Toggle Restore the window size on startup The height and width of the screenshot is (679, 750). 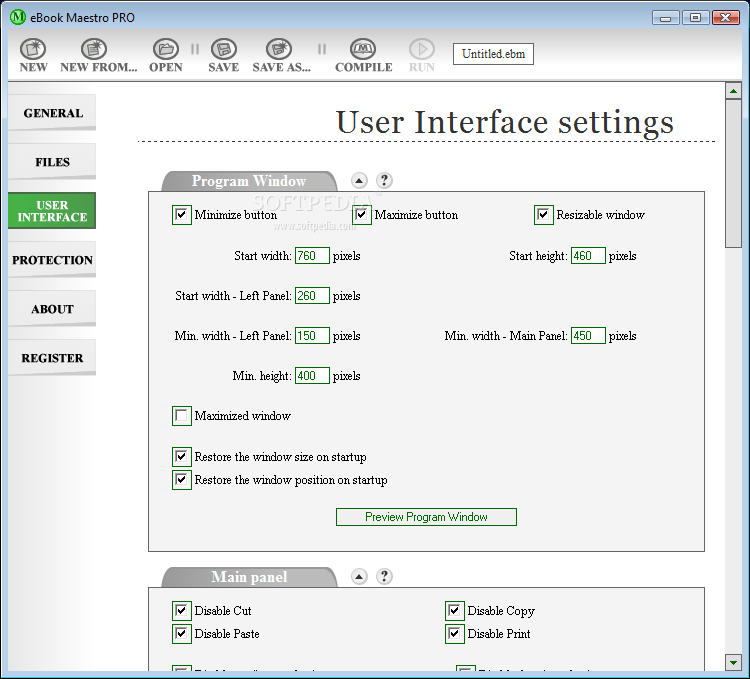tap(182, 457)
